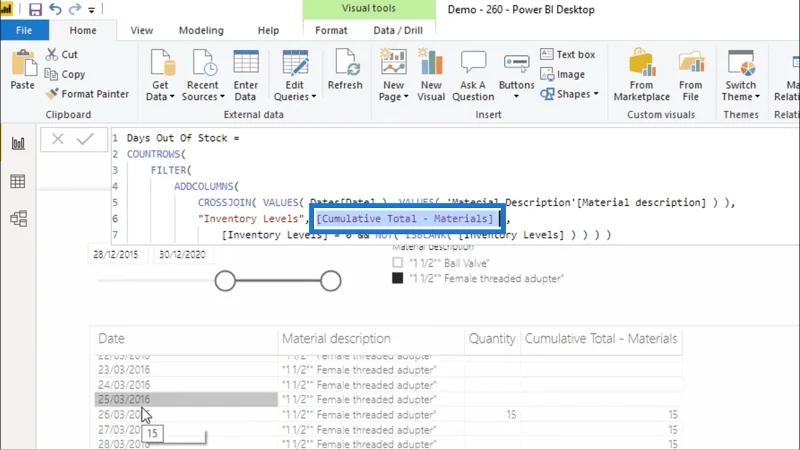Click Cut in the Clipboard group
This screenshot has width=800, height=450.
tap(62, 54)
